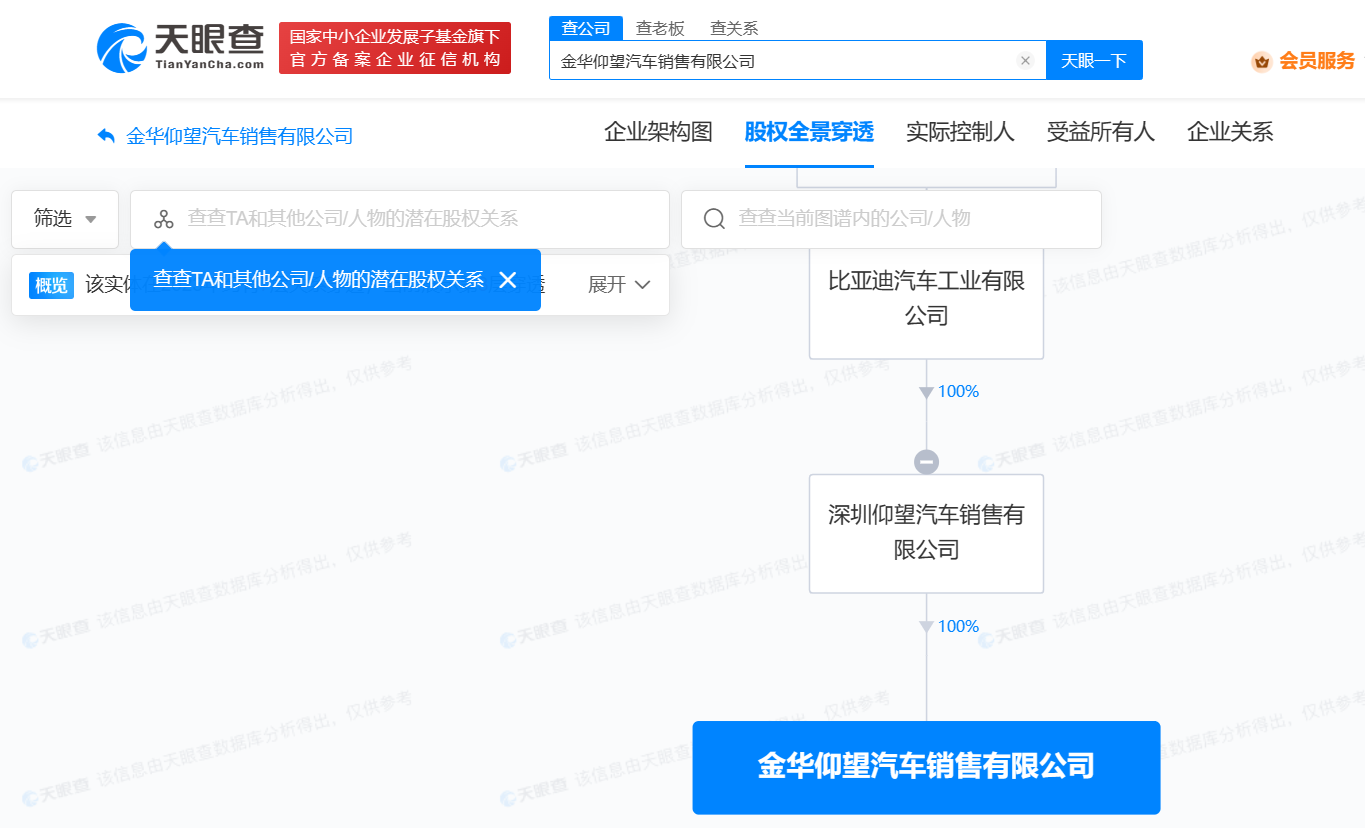Viewport: 1365px width, 828px height.
Task: Clear the search box using the X icon
Action: click(1025, 60)
